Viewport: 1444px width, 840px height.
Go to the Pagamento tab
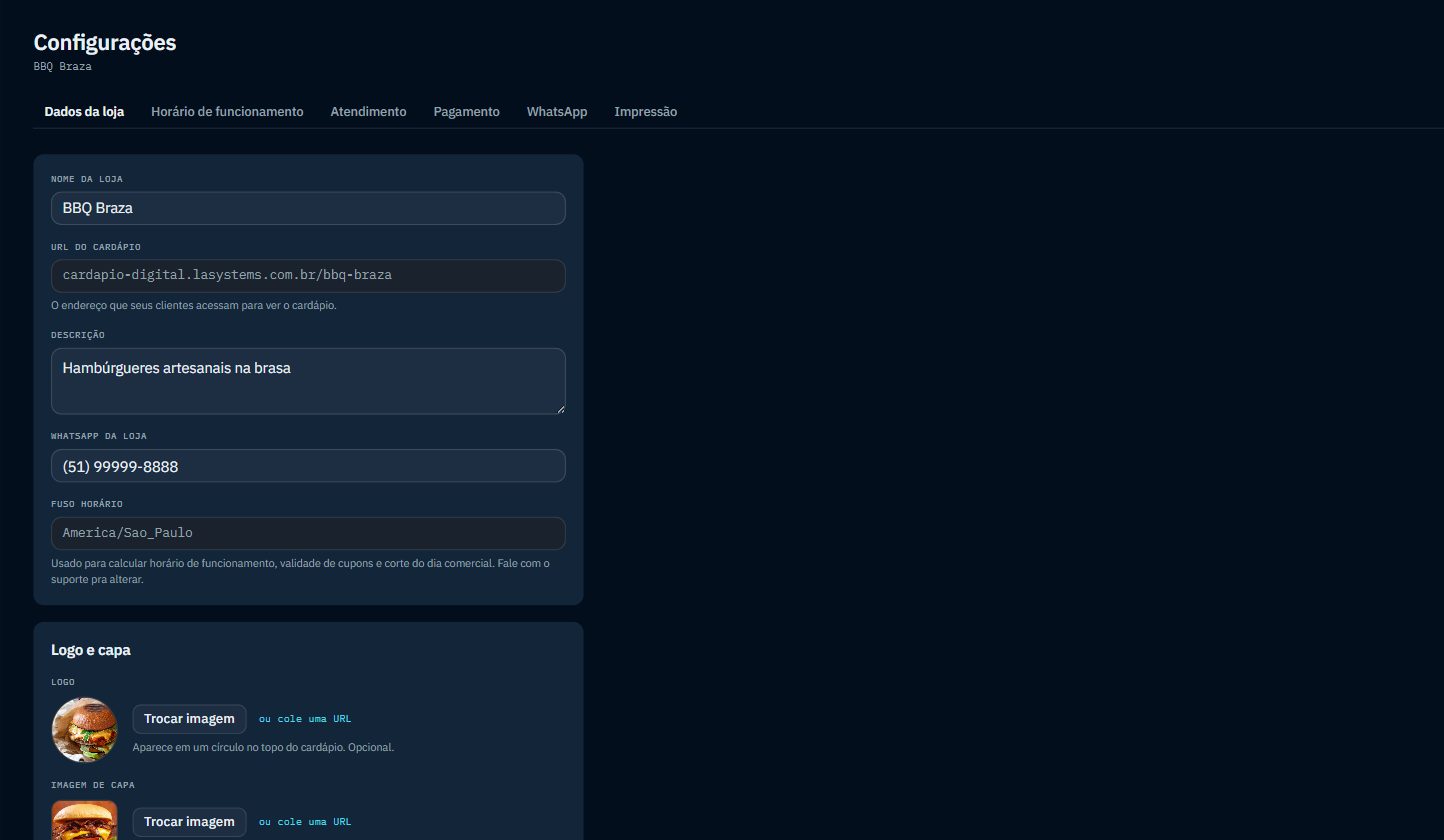click(x=466, y=112)
